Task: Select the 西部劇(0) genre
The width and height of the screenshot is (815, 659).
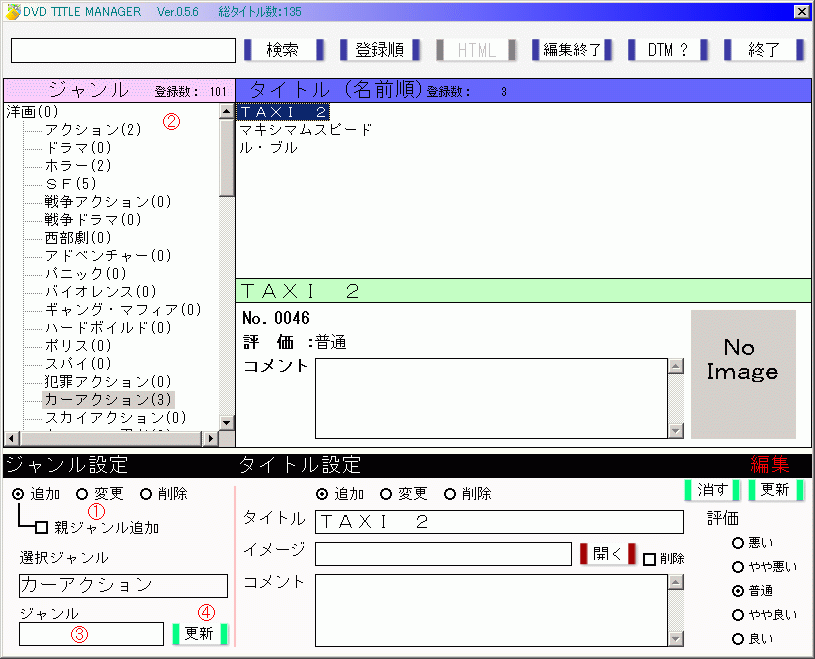Action: pos(78,238)
